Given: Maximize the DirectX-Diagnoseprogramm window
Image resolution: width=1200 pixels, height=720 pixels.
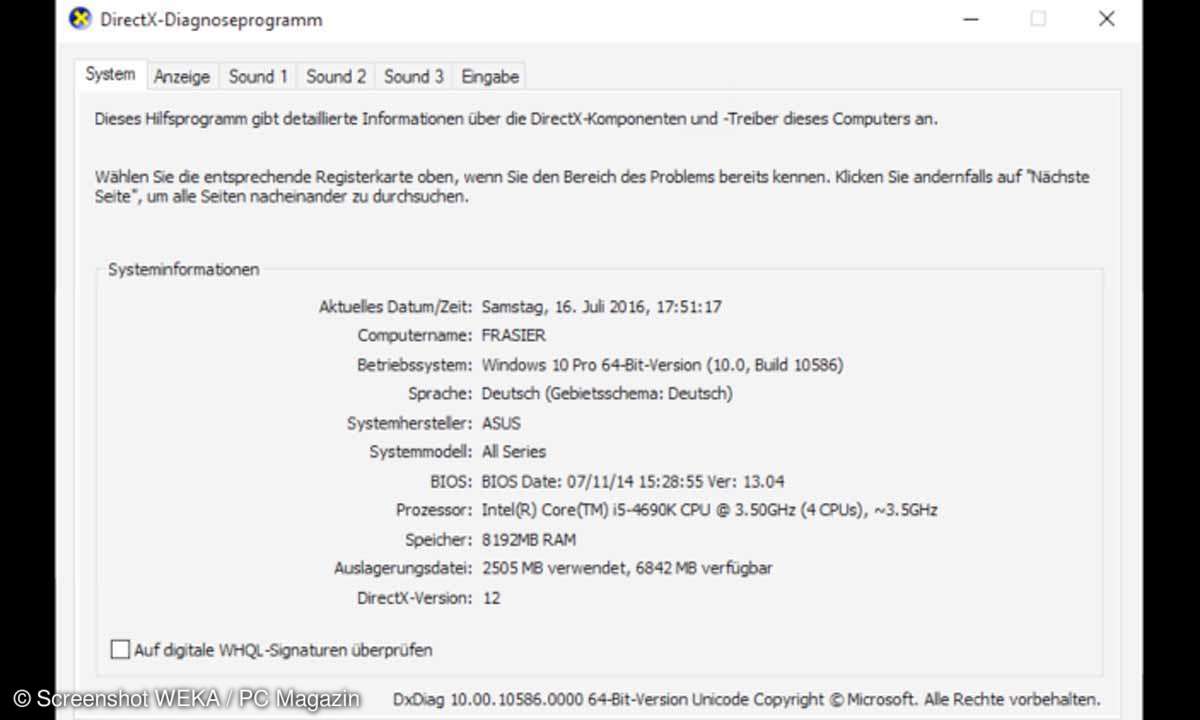Looking at the screenshot, I should pos(1038,19).
